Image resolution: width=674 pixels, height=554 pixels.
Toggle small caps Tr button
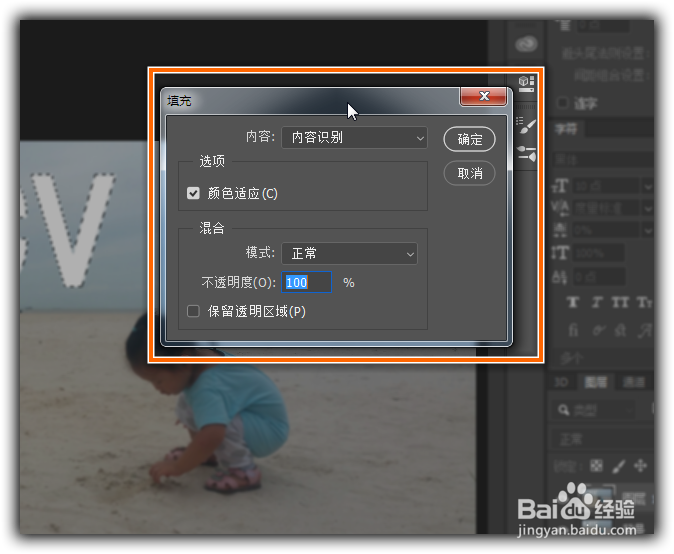point(644,302)
